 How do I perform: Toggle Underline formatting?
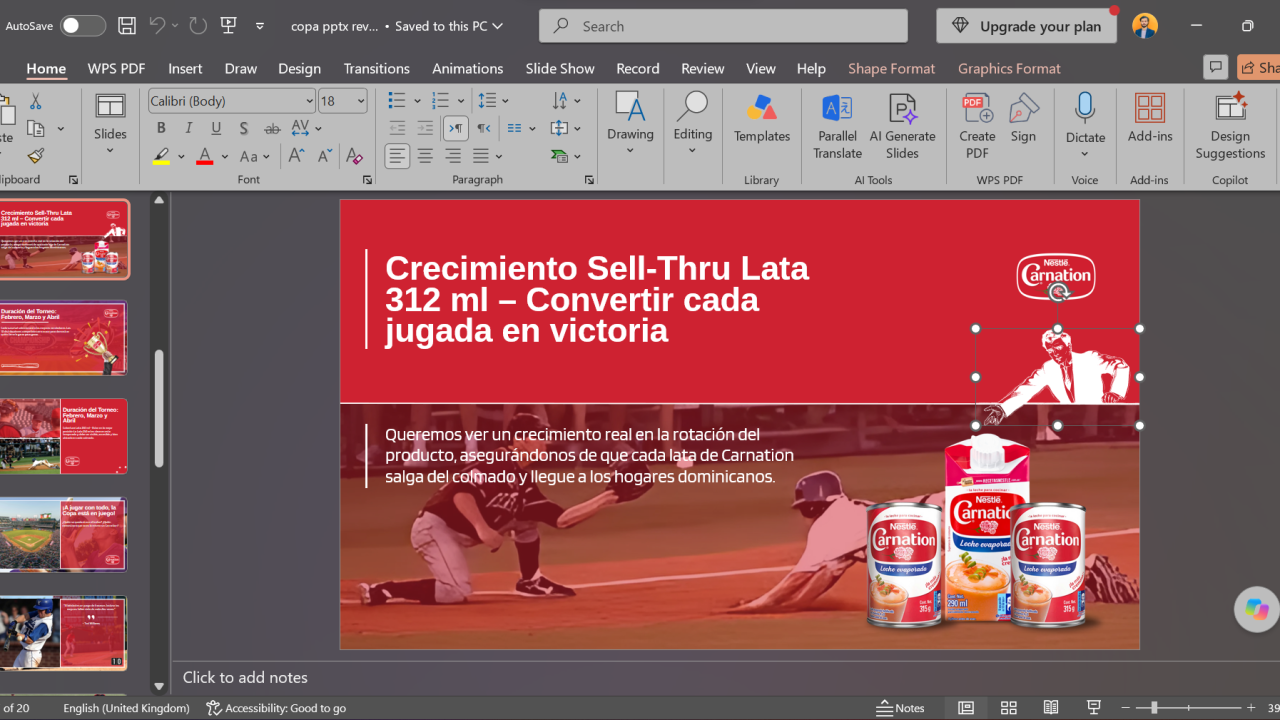point(216,128)
